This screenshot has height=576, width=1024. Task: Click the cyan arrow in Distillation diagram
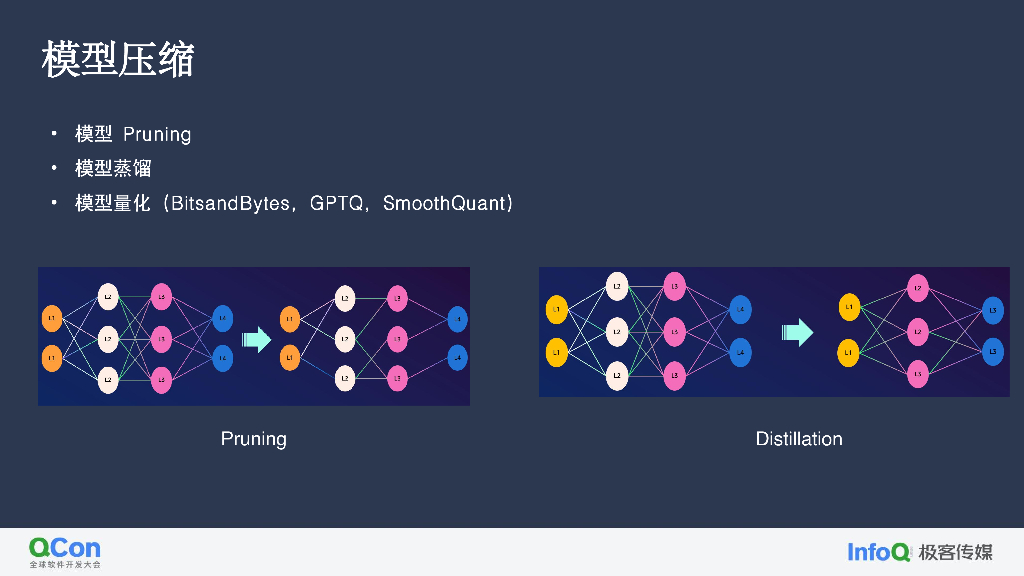click(x=797, y=332)
